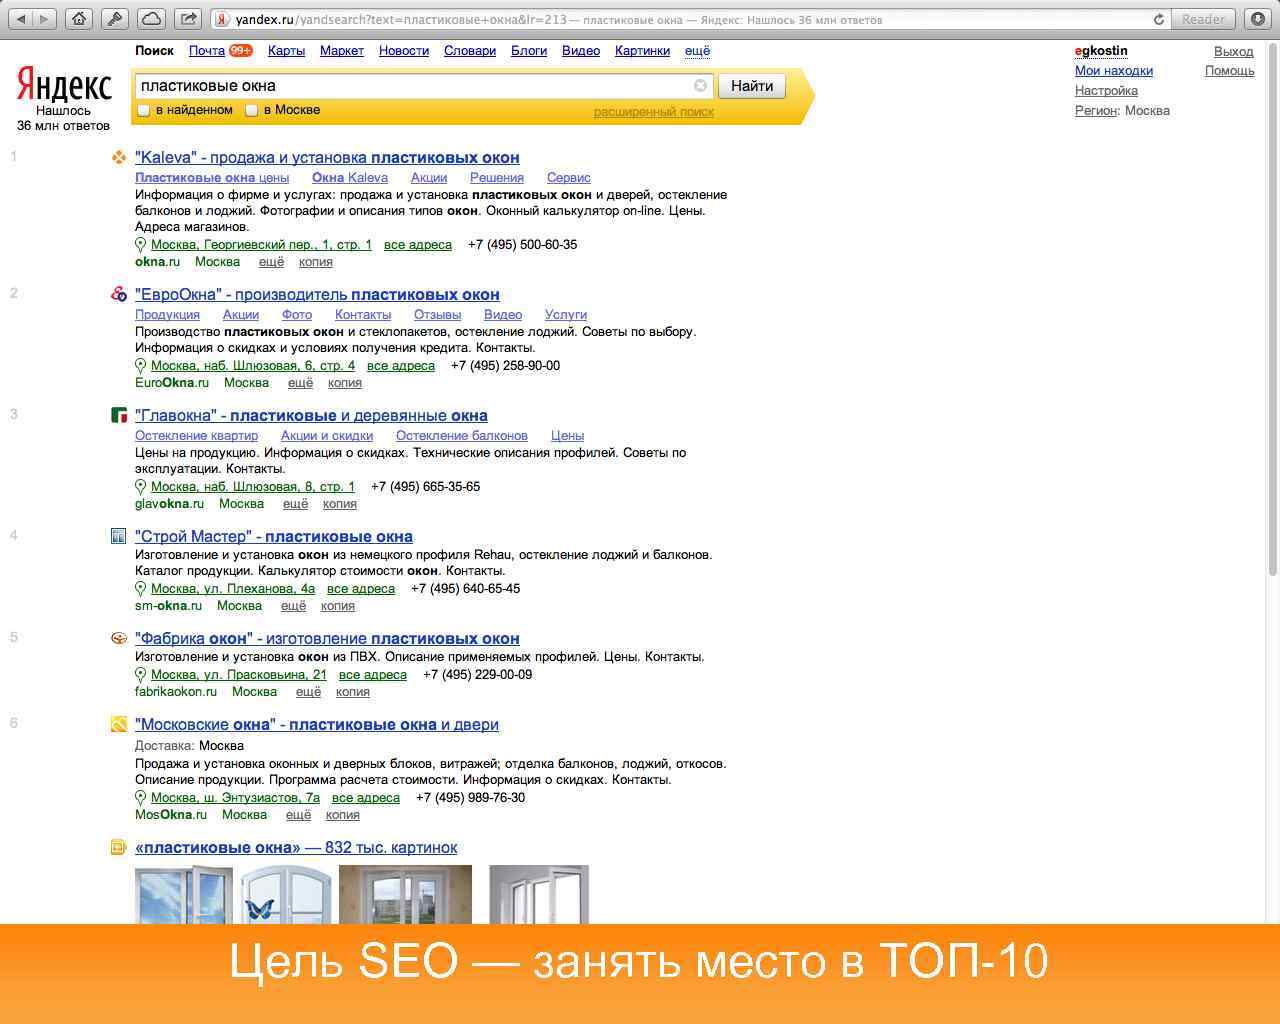
Task: Check the "в Москве" checkbox
Action: pos(251,110)
